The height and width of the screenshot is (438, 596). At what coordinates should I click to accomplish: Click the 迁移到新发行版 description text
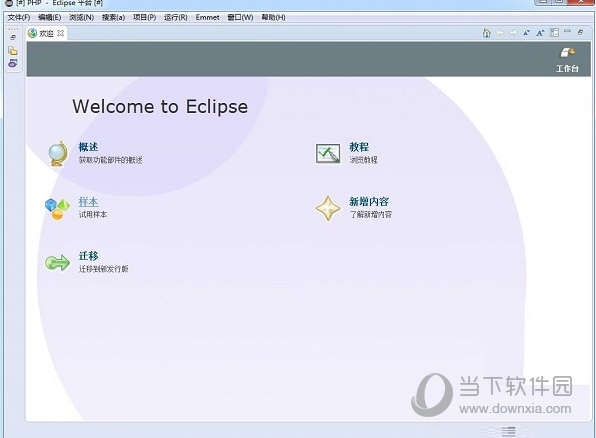coord(103,269)
